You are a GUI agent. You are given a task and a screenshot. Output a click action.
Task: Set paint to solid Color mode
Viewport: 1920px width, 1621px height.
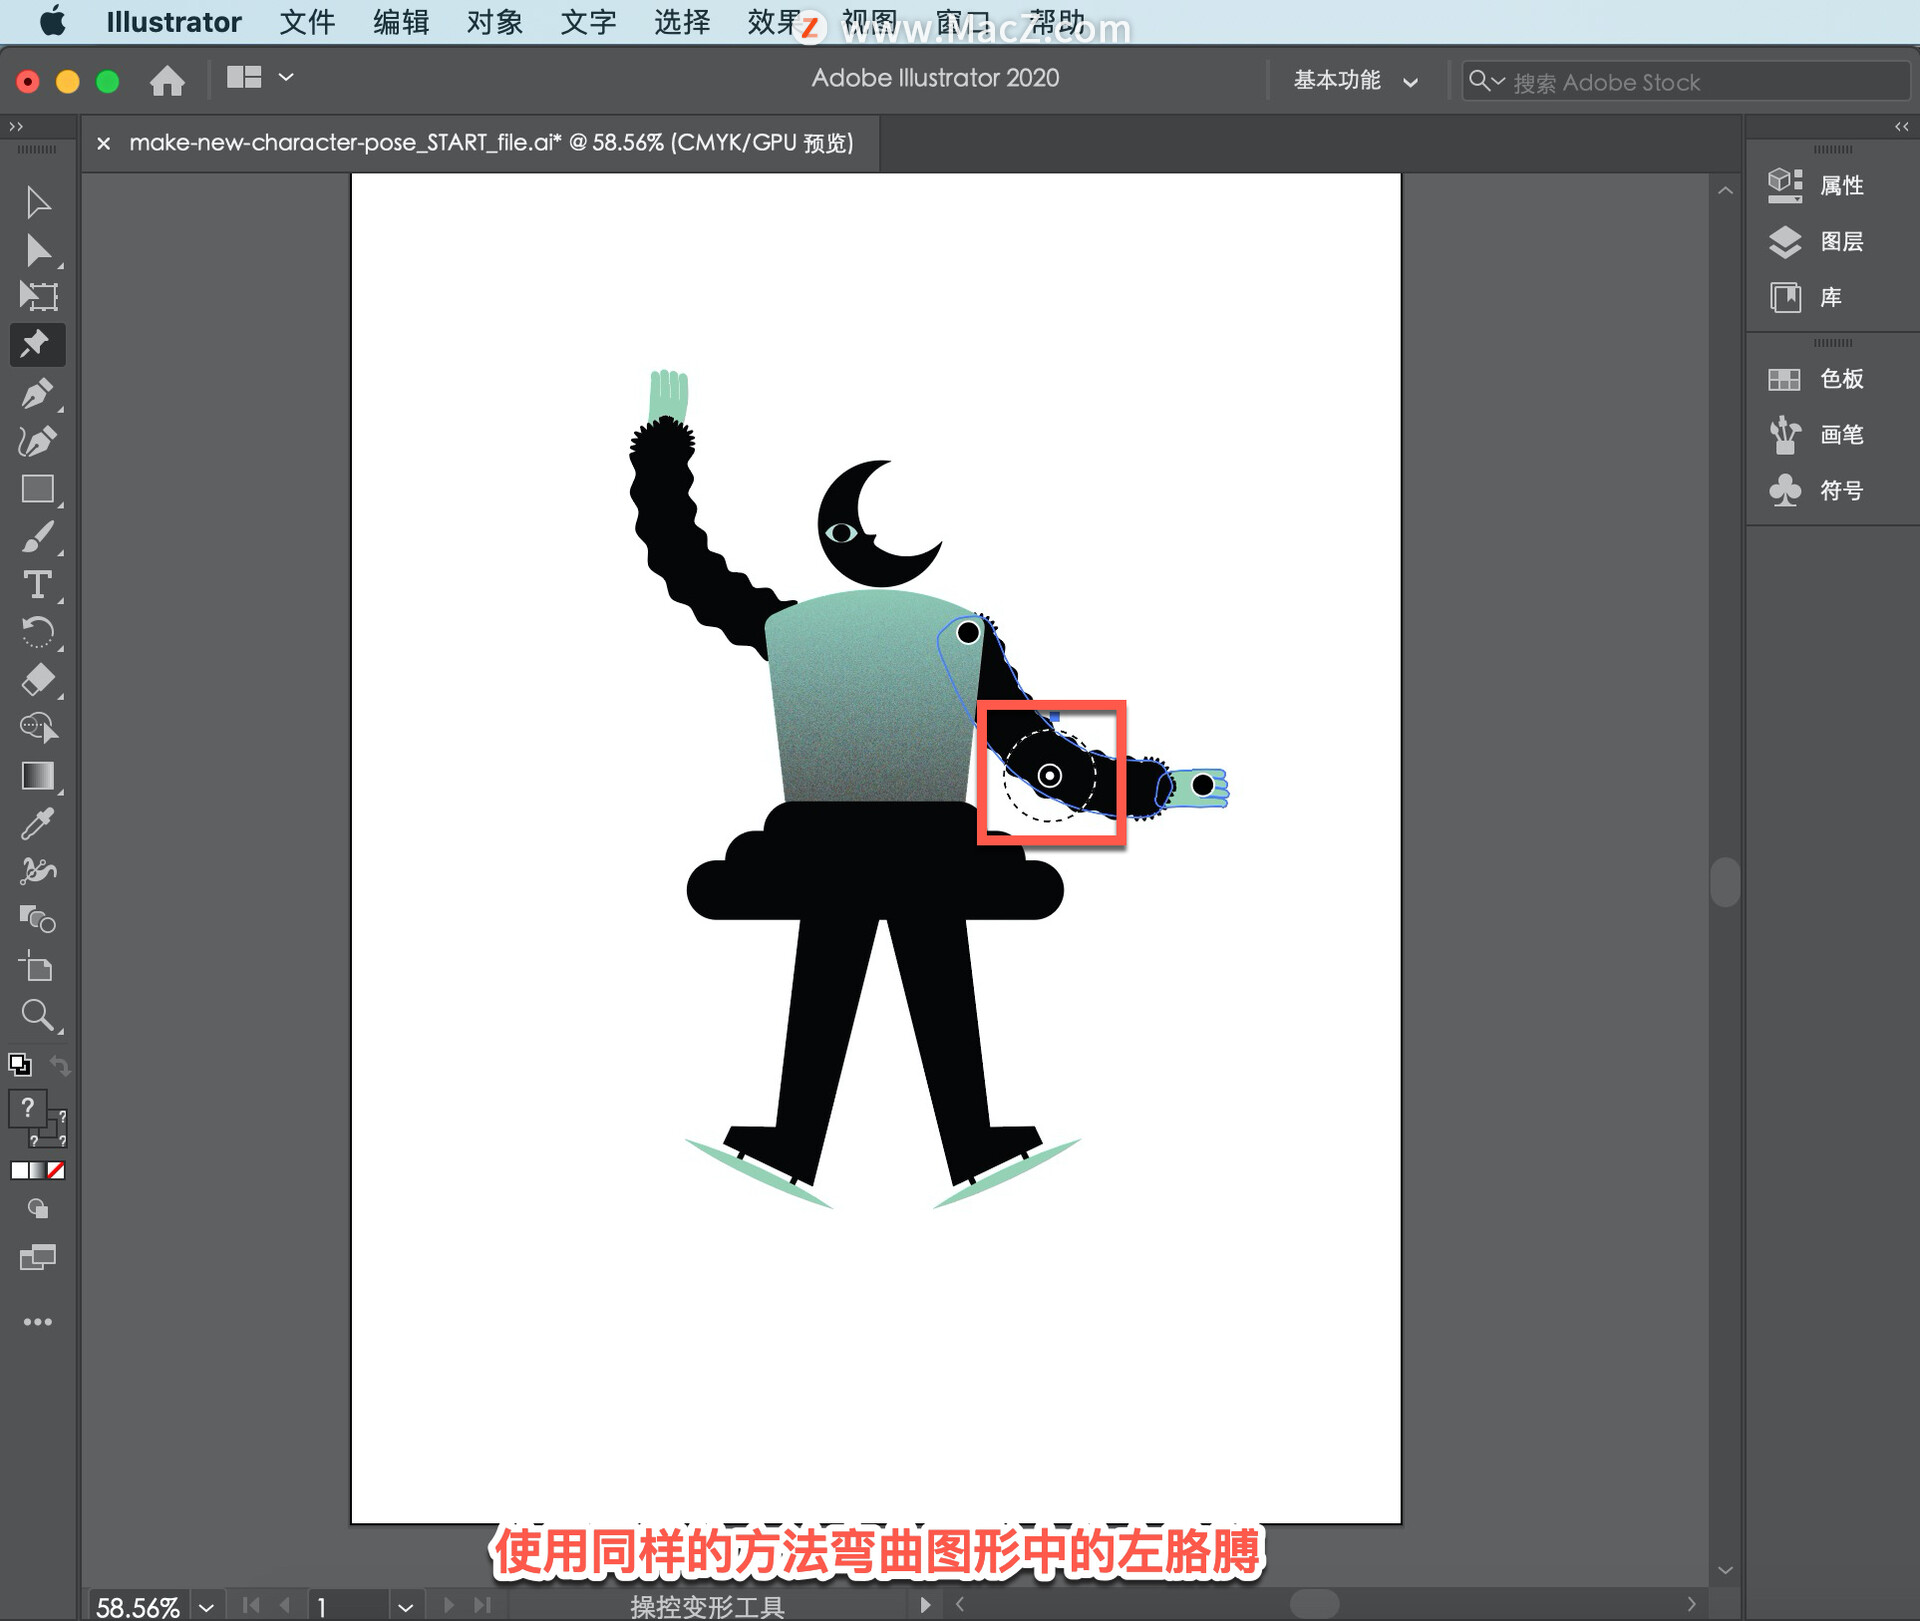[x=19, y=1171]
